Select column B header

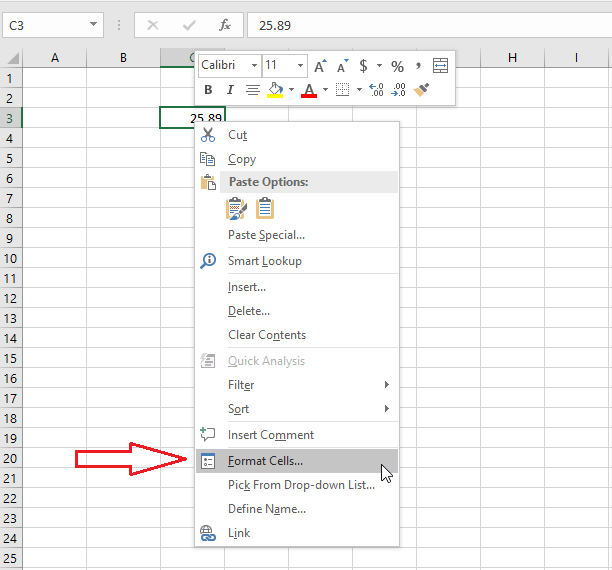pos(123,58)
